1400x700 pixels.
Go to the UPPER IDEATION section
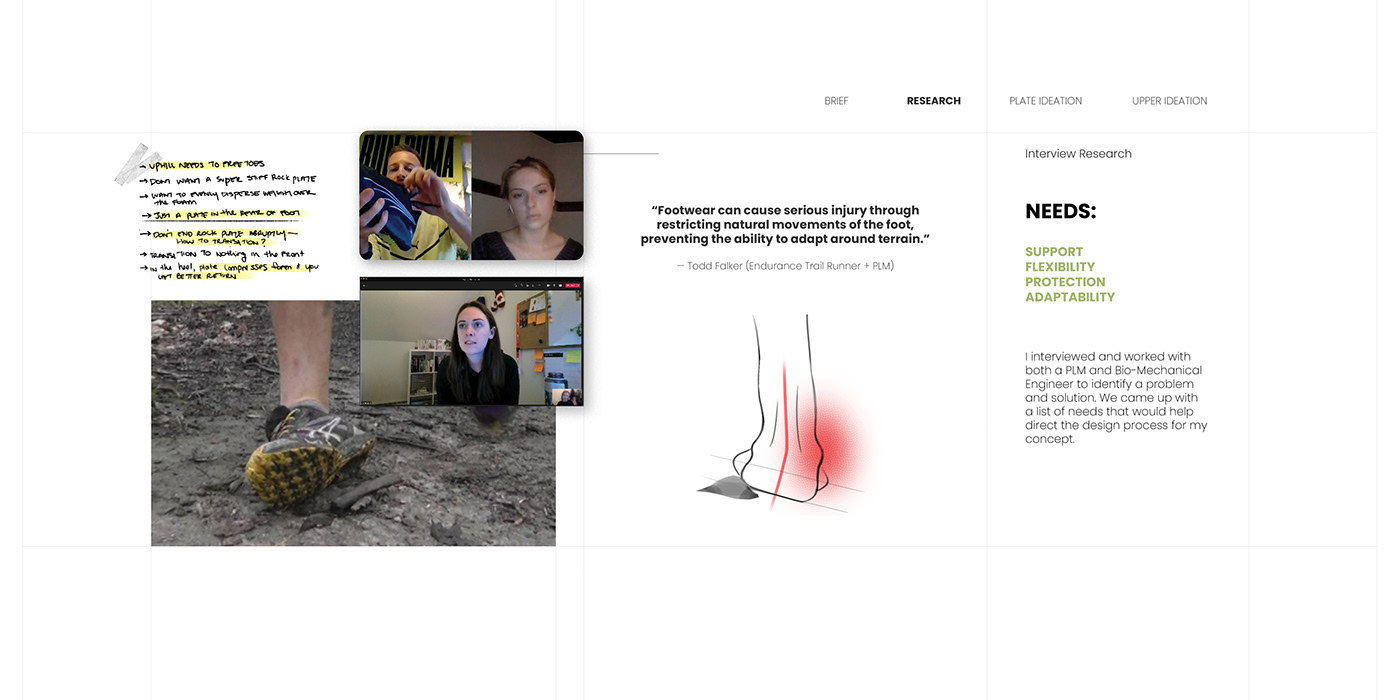tap(1169, 100)
